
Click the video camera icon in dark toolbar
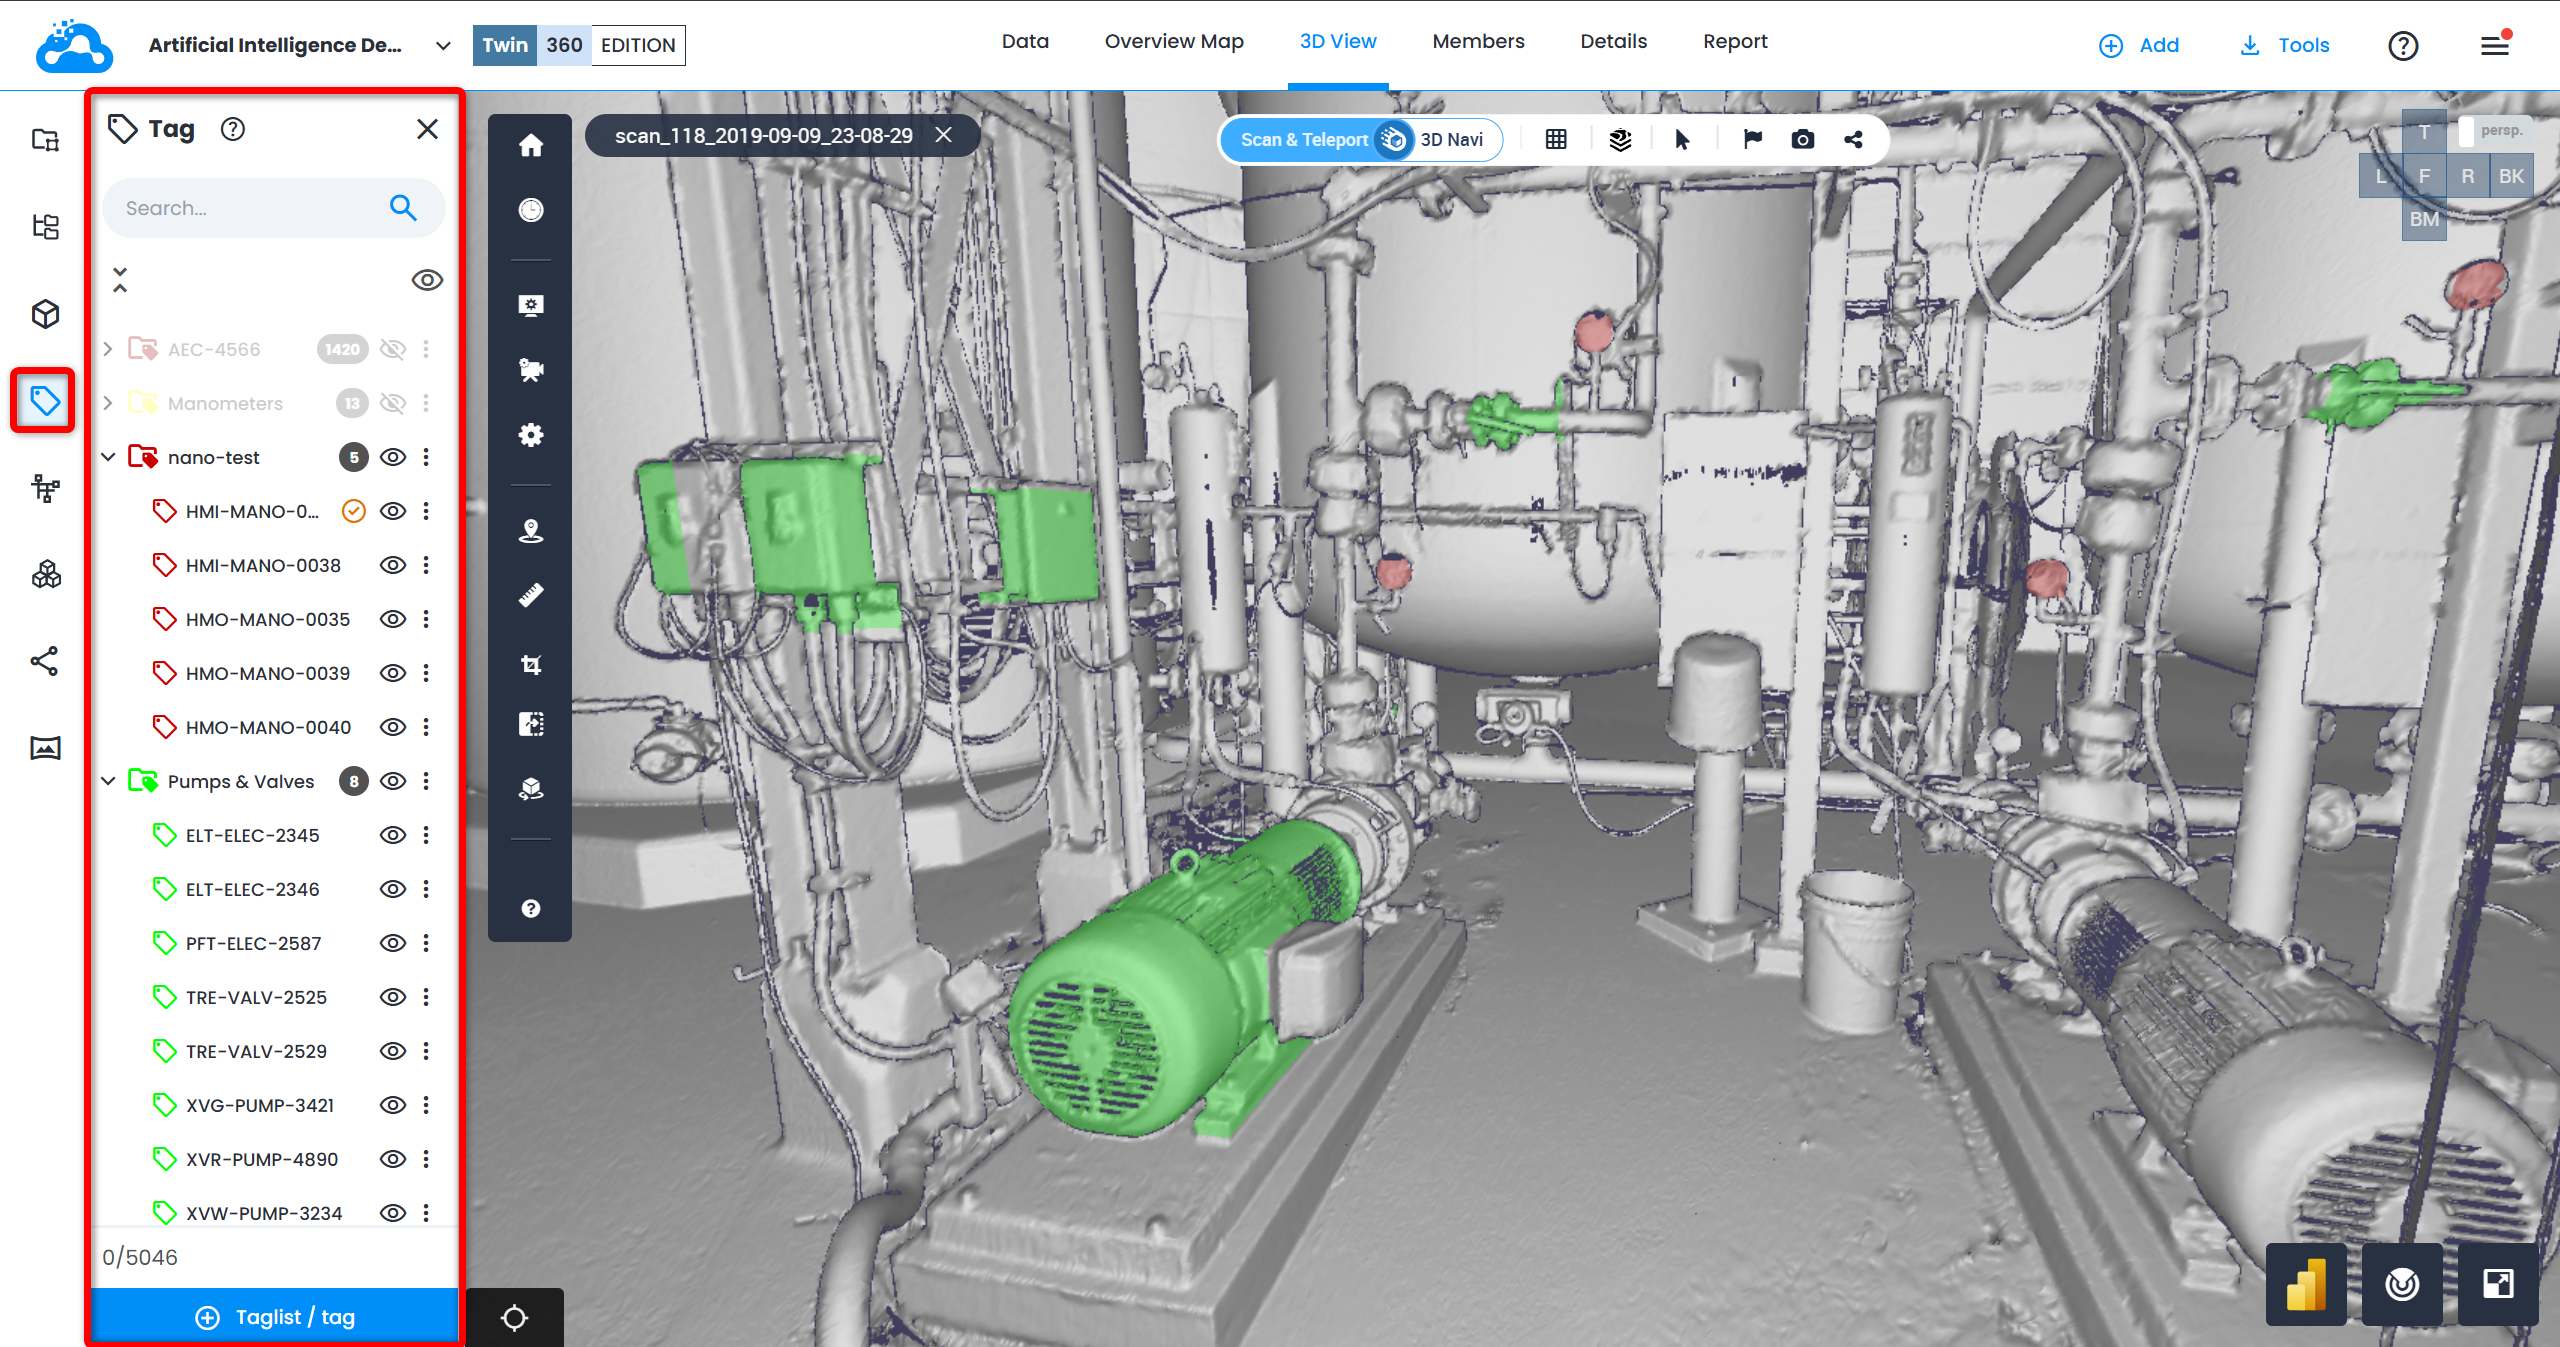pyautogui.click(x=531, y=370)
